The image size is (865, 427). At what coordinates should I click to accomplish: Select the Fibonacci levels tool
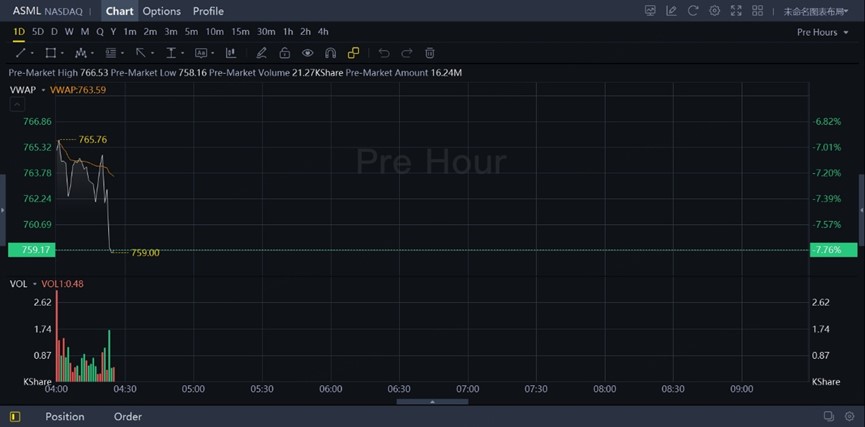[x=110, y=53]
